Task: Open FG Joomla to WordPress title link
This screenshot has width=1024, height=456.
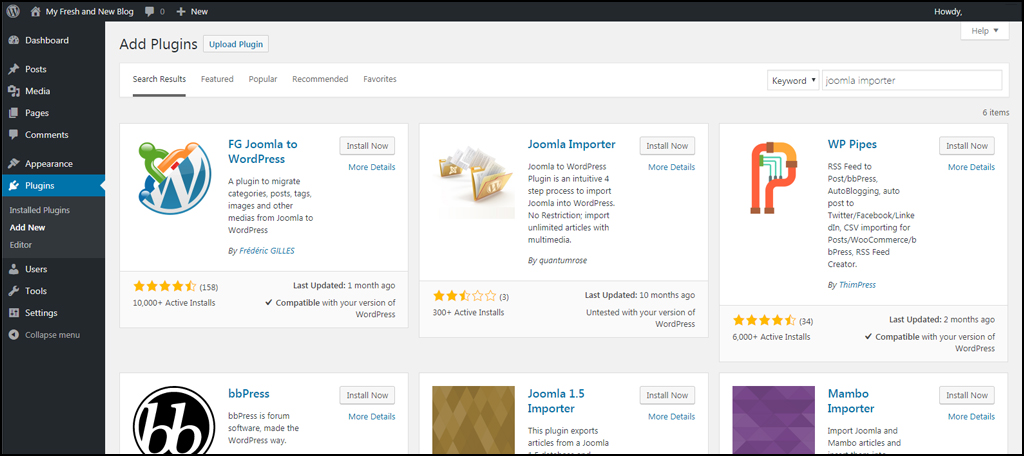Action: coord(263,152)
